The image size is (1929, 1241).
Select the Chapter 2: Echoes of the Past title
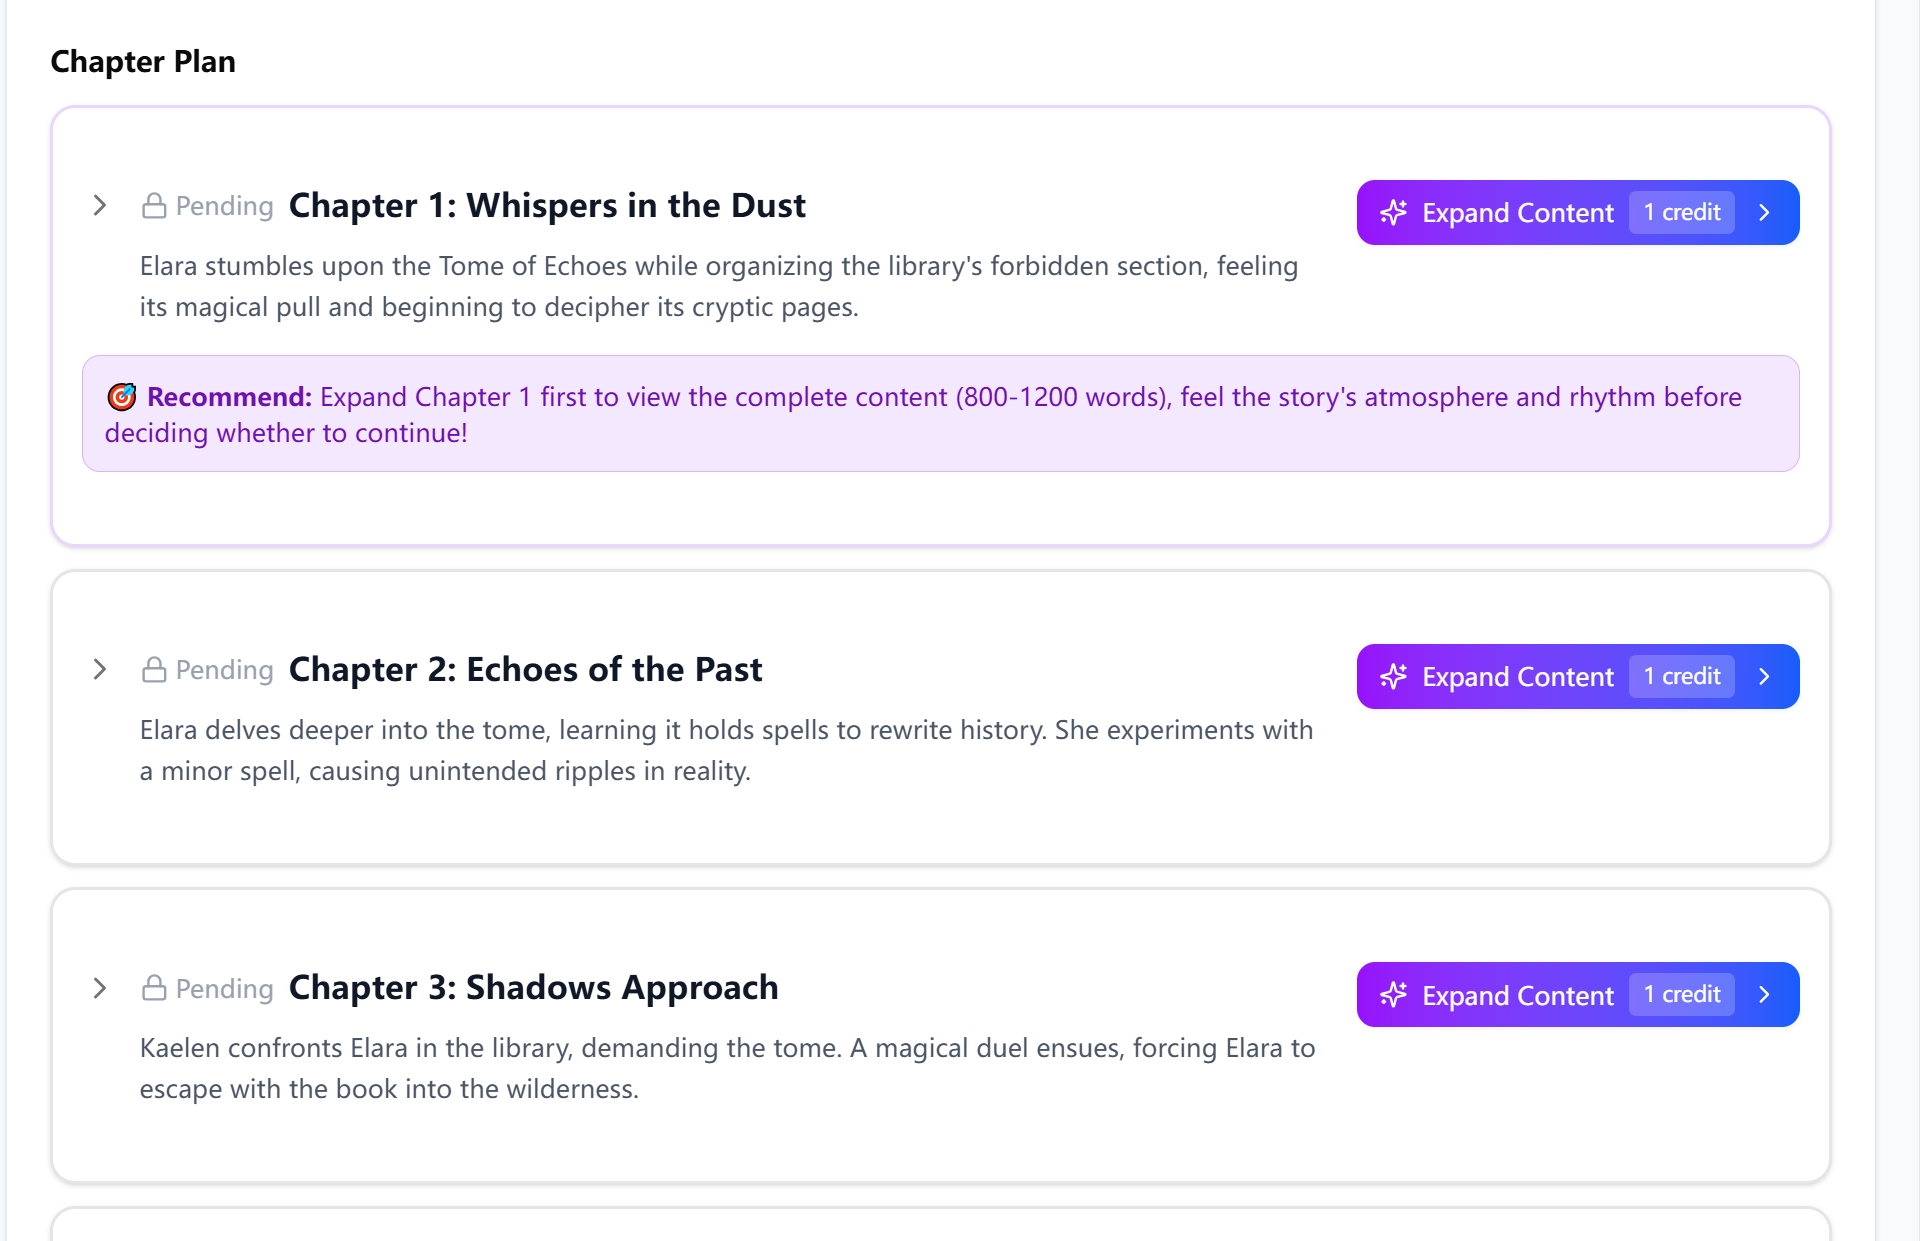pos(525,669)
